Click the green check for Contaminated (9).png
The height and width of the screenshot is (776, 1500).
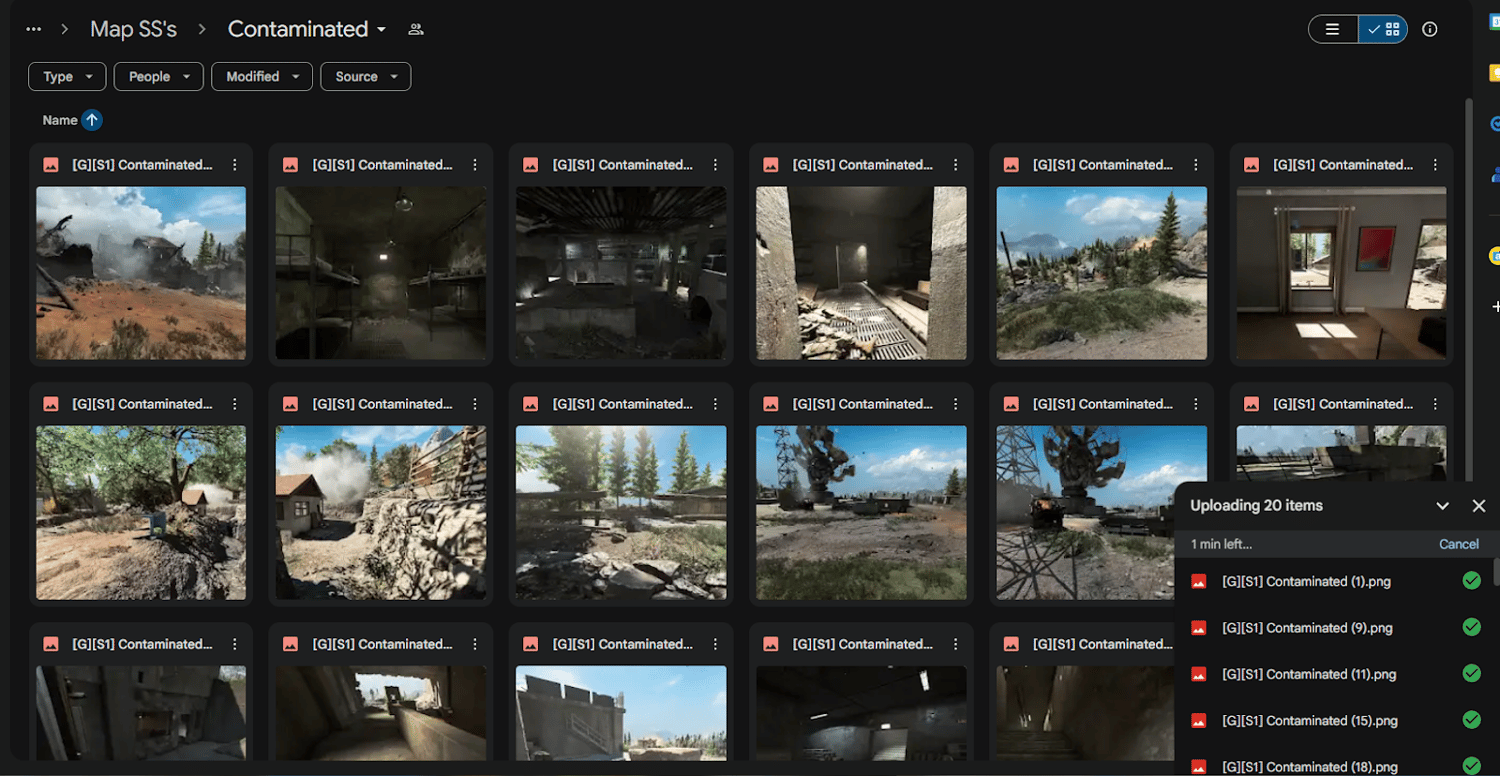[x=1472, y=628]
